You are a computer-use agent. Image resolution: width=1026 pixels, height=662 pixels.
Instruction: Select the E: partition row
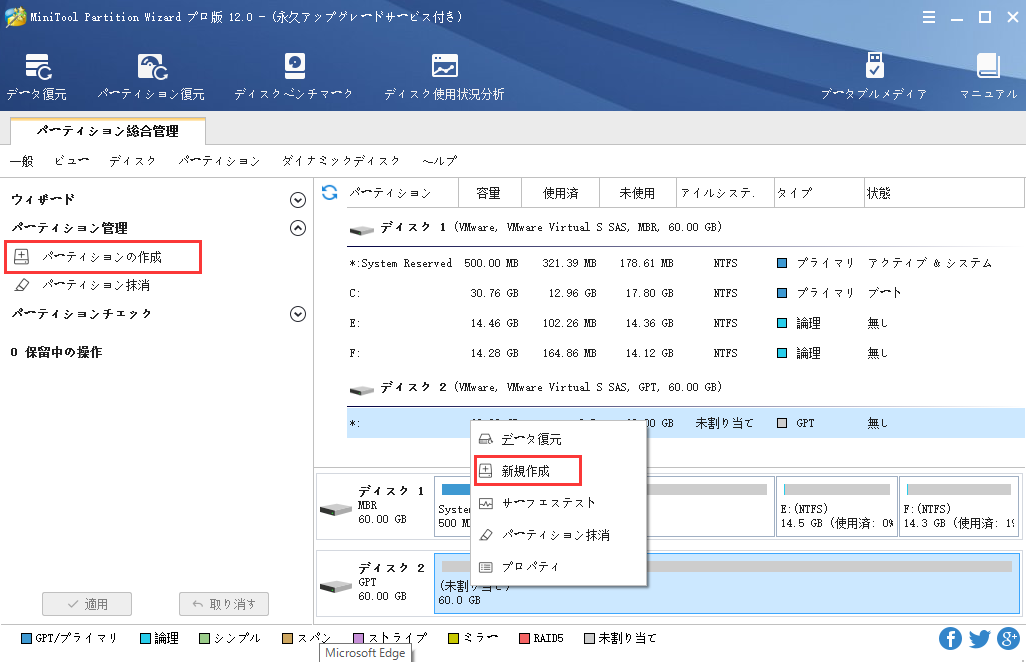pos(685,323)
